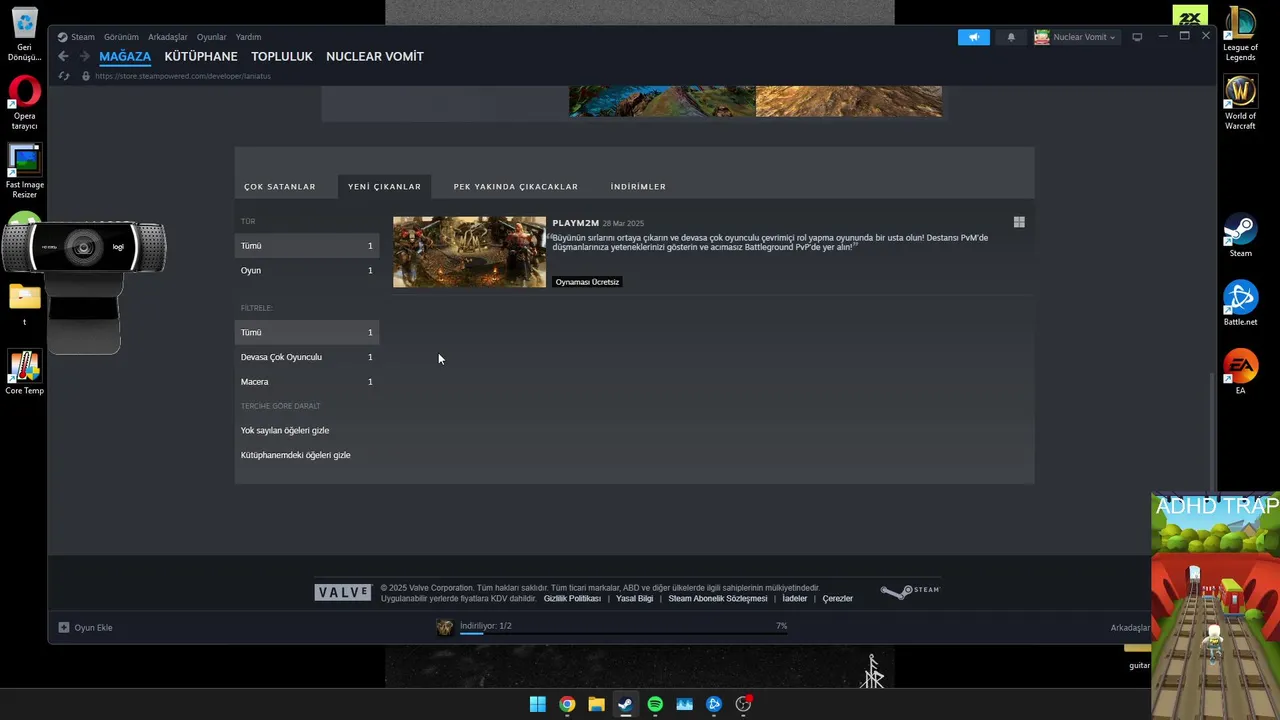
Task: Open the Recycle Bin on desktop
Action: [24, 35]
